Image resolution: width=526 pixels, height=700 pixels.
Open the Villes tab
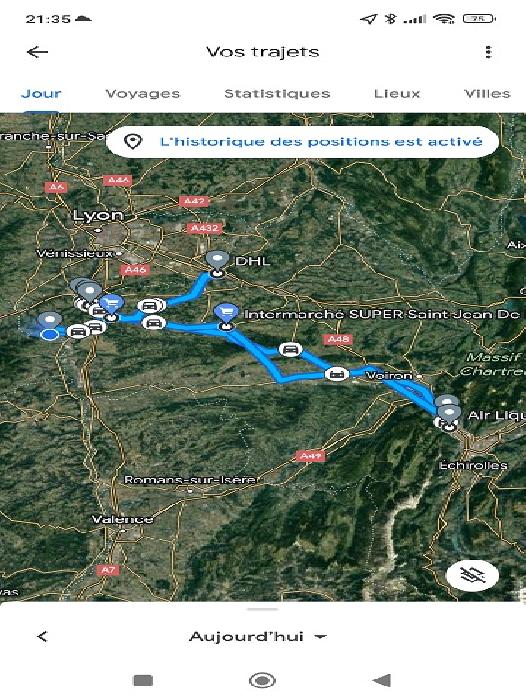[x=487, y=94]
